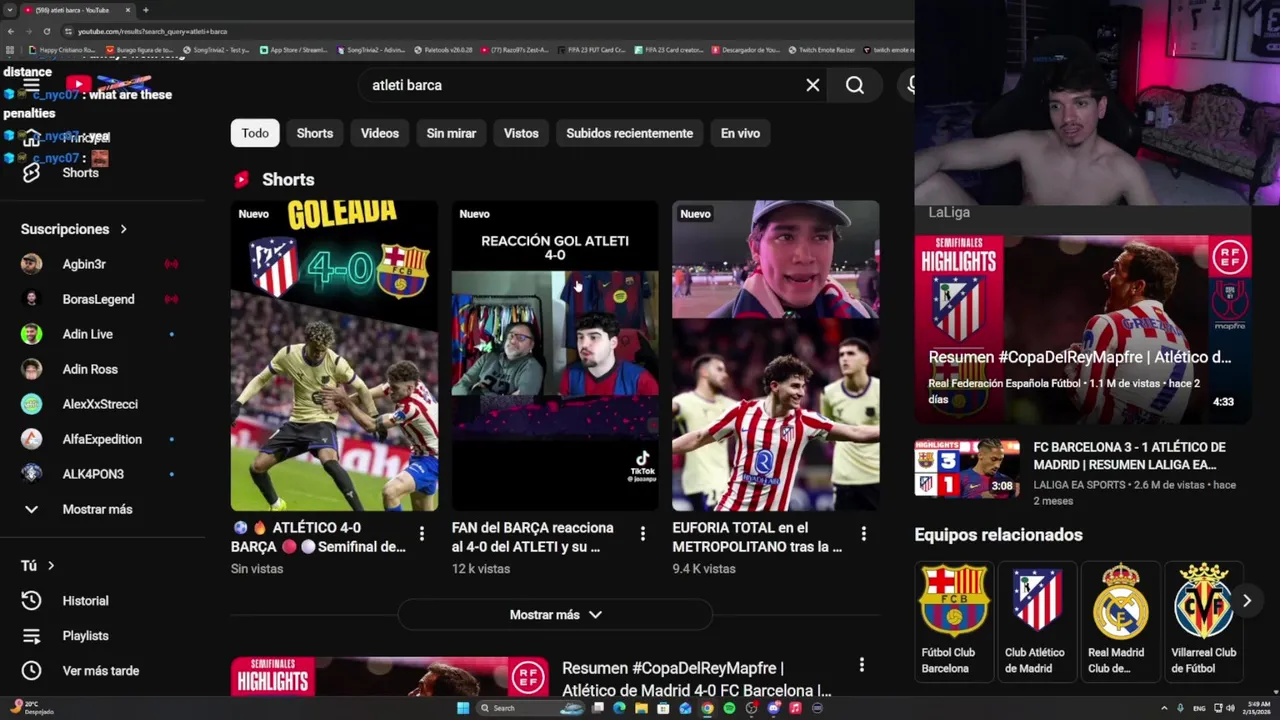Select Subidos recientemente filter chip
1280x720 pixels.
[x=630, y=133]
